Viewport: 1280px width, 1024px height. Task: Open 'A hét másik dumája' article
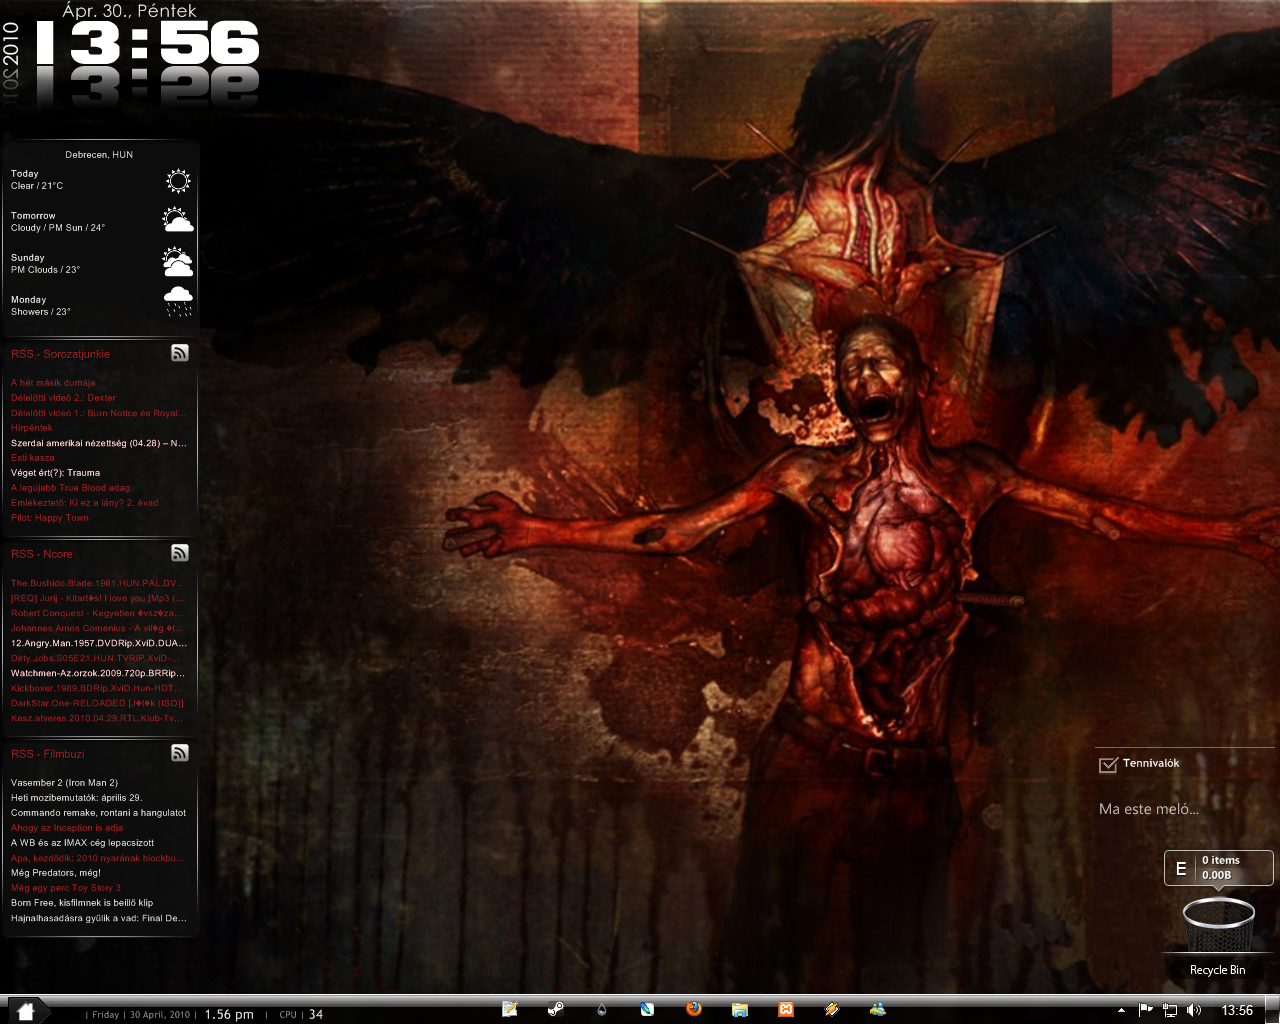(x=53, y=383)
